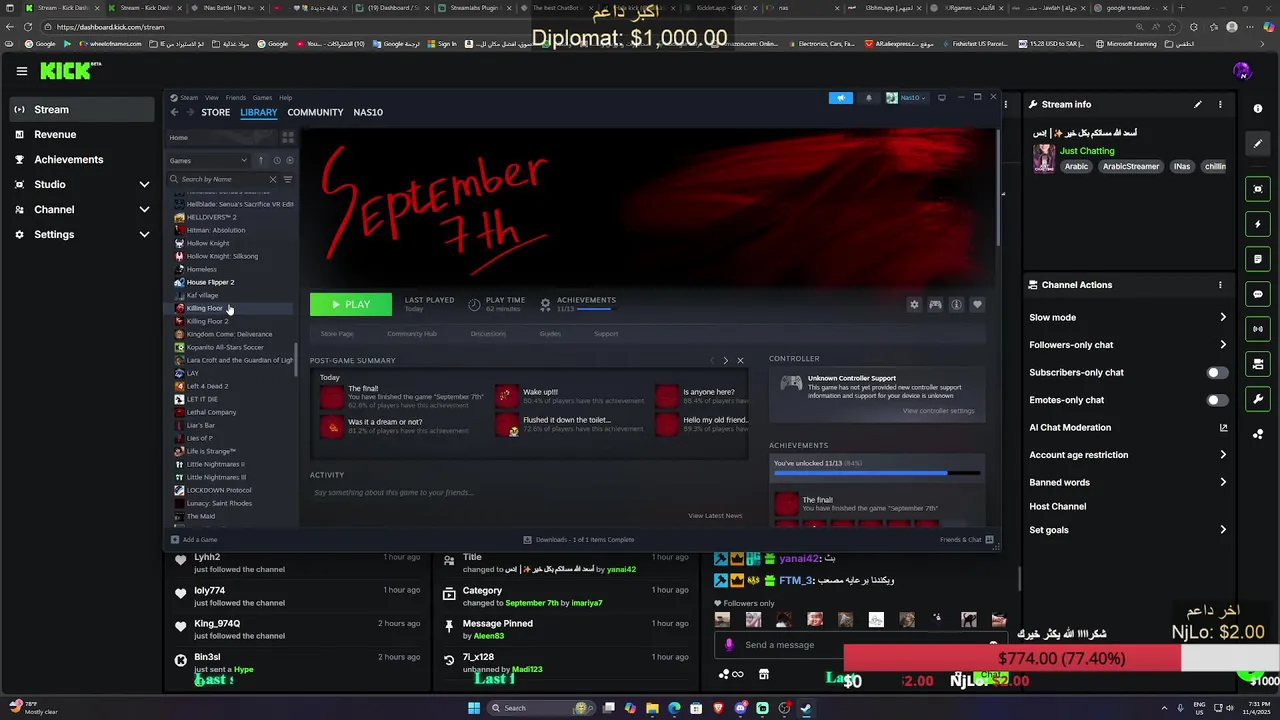Open the Help menu in Steam
The width and height of the screenshot is (1280, 720).
(x=285, y=98)
